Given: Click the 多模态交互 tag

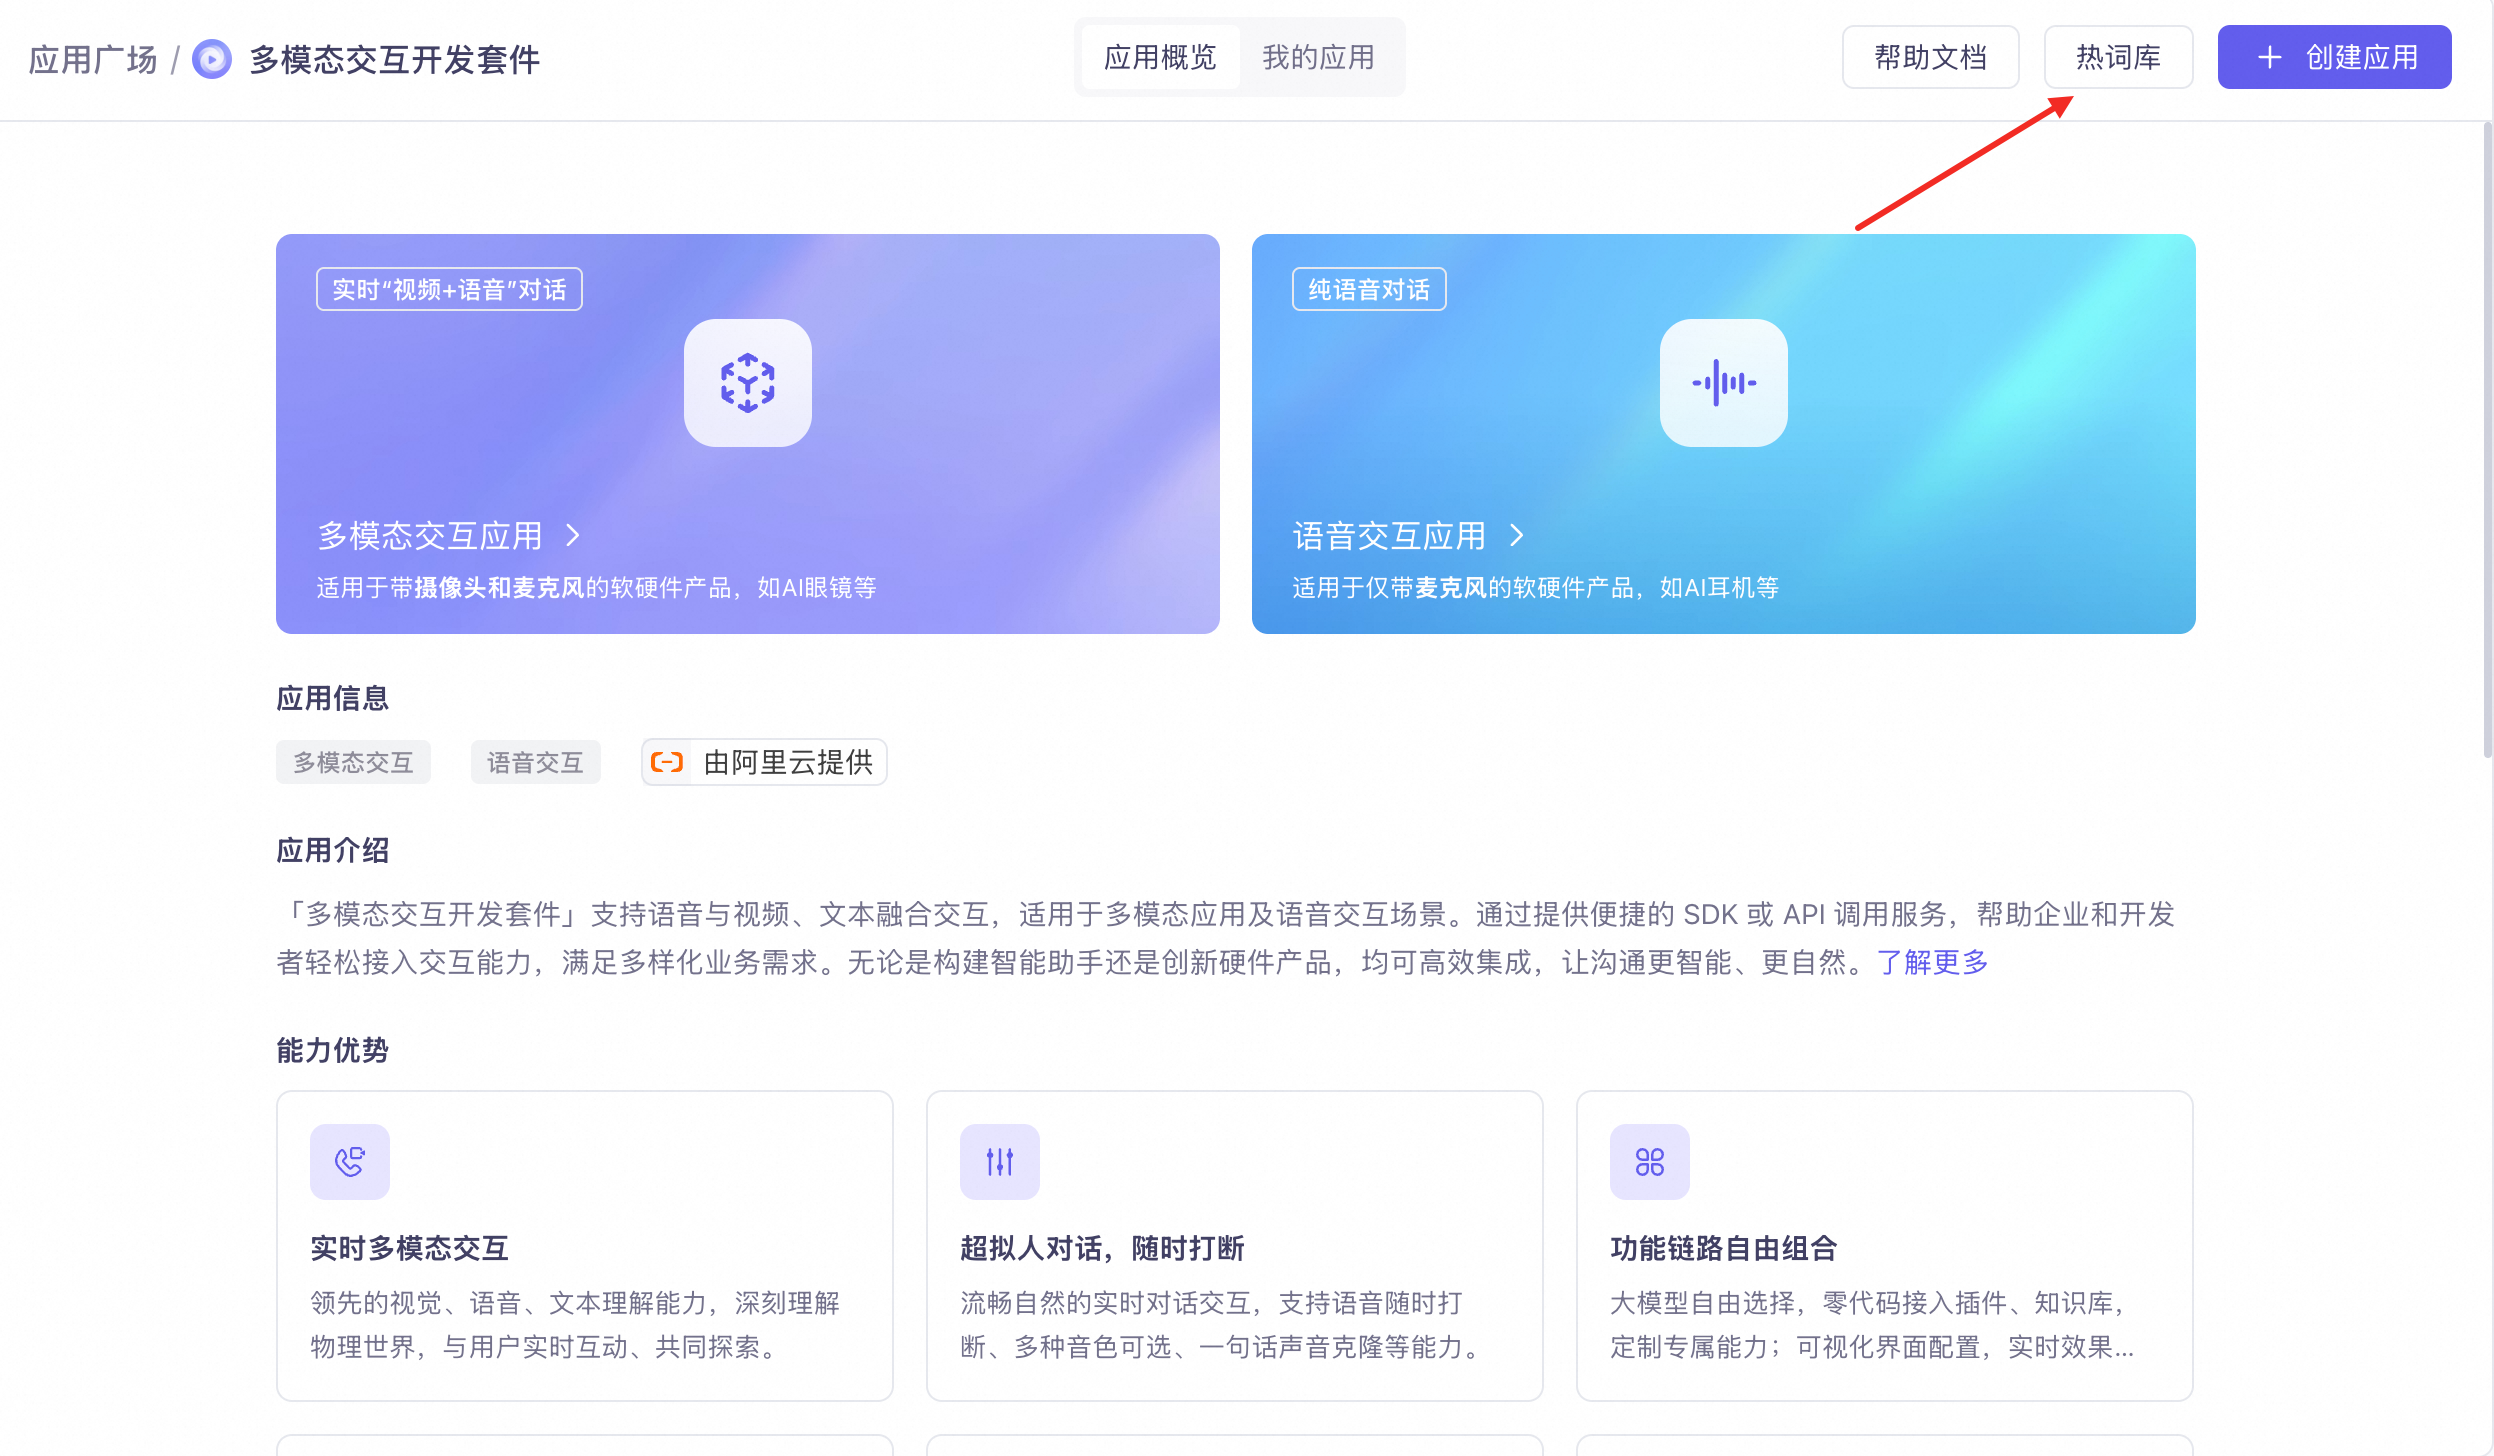Looking at the screenshot, I should pos(353,762).
